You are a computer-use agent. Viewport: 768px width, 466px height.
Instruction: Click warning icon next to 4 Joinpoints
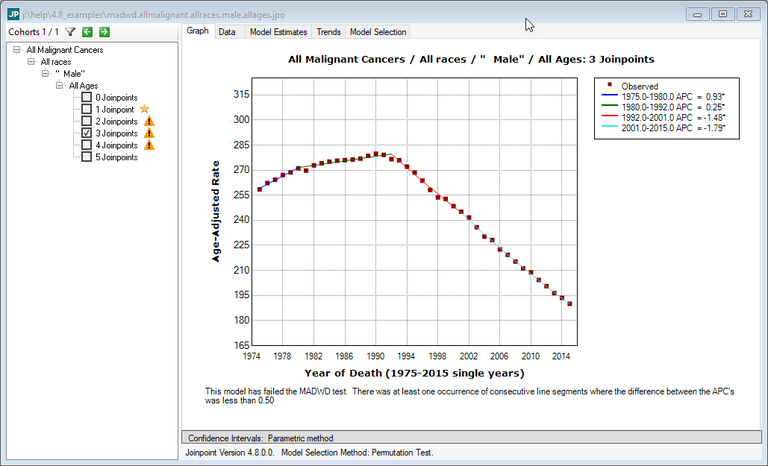[x=149, y=144]
